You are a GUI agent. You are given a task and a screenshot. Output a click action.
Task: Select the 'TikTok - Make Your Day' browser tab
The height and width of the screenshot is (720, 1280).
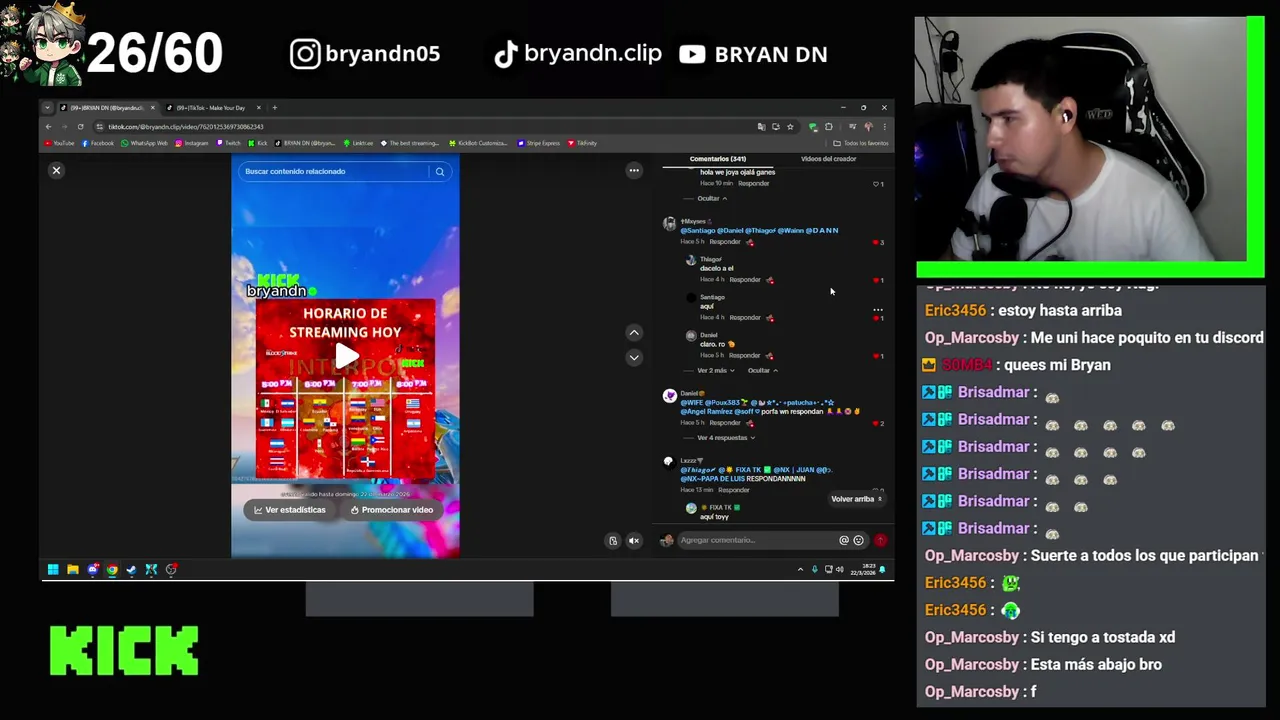pyautogui.click(x=213, y=108)
